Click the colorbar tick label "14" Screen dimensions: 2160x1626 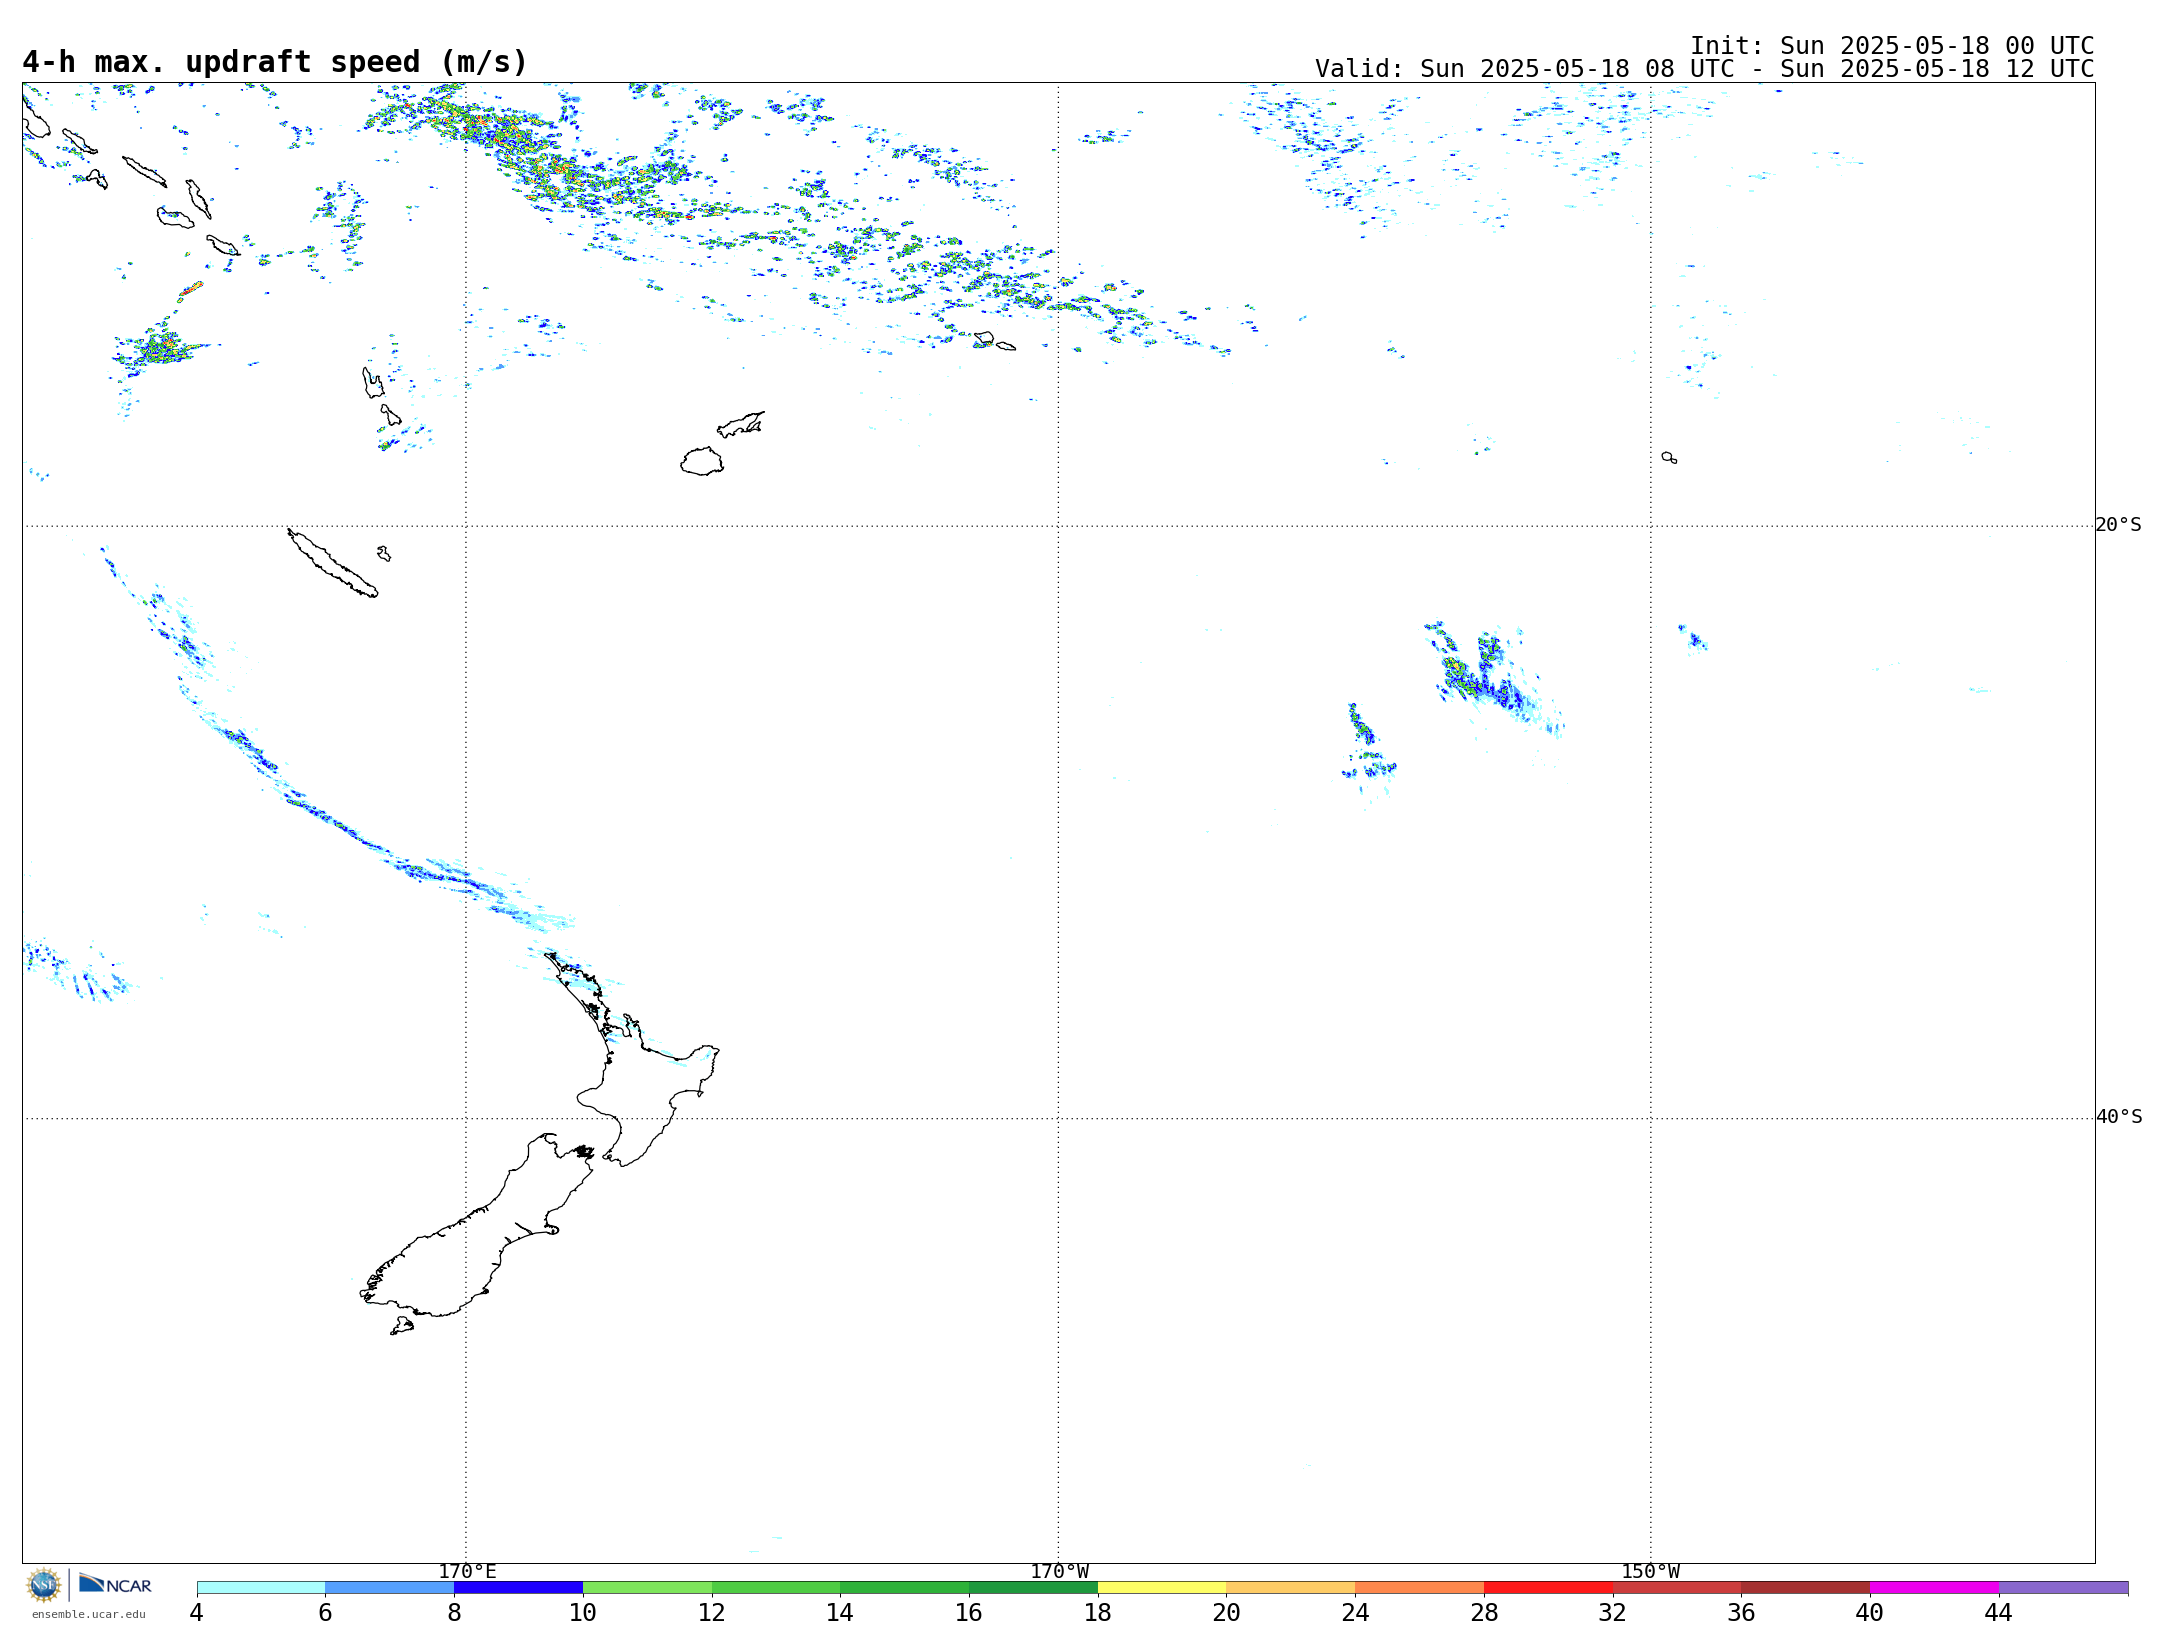[x=840, y=1612]
